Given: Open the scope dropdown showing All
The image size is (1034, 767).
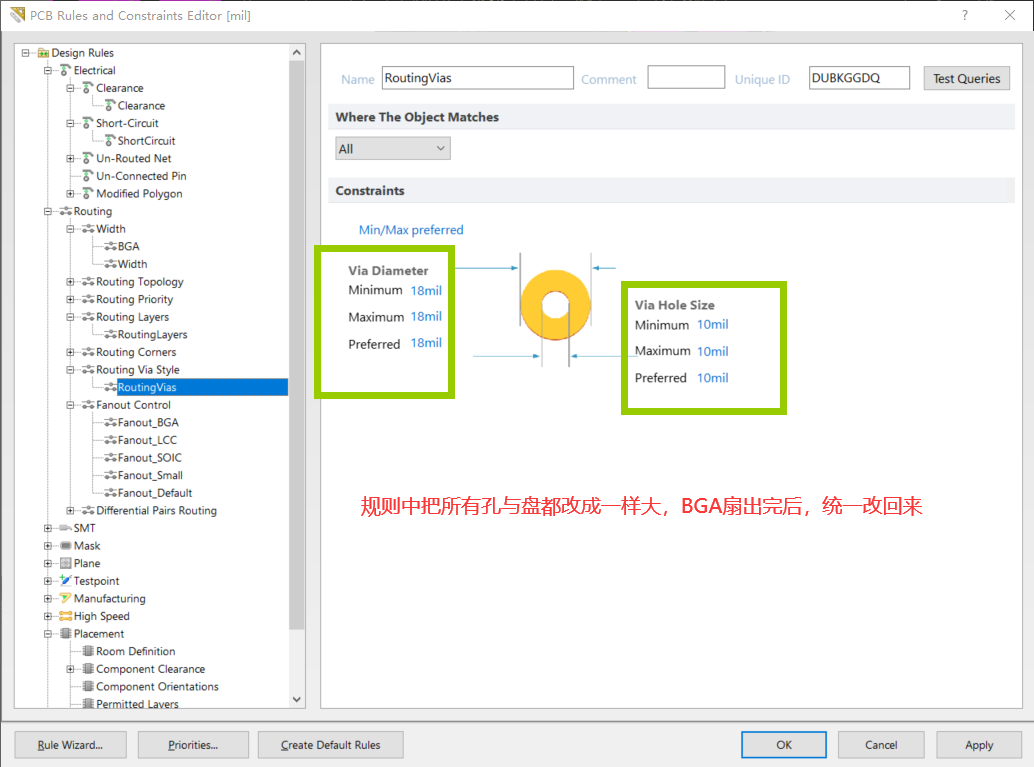Looking at the screenshot, I should tap(392, 147).
